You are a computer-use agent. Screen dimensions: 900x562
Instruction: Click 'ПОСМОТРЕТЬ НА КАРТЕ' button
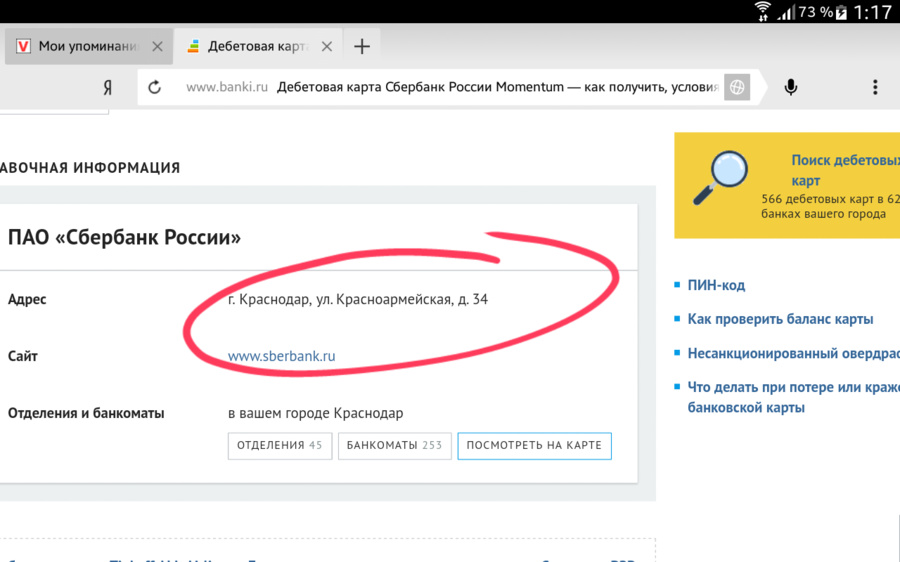[x=534, y=446]
